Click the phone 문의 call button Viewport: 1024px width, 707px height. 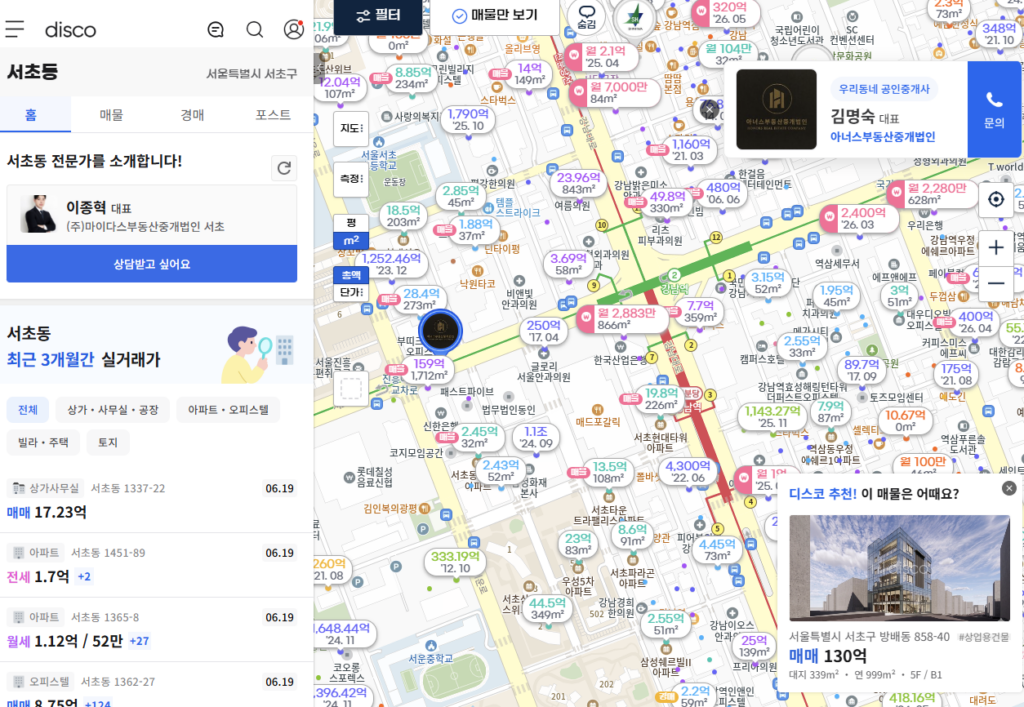pyautogui.click(x=994, y=110)
